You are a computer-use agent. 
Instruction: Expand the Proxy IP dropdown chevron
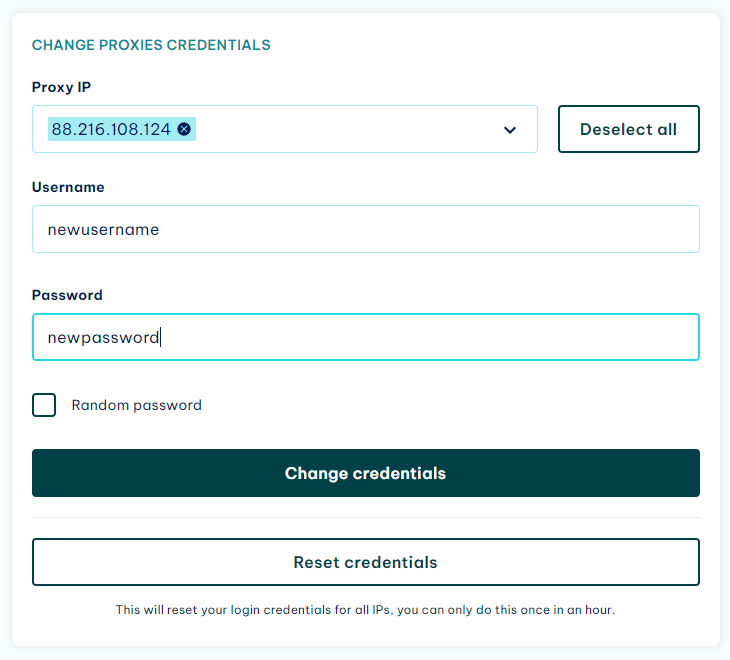pyautogui.click(x=510, y=130)
